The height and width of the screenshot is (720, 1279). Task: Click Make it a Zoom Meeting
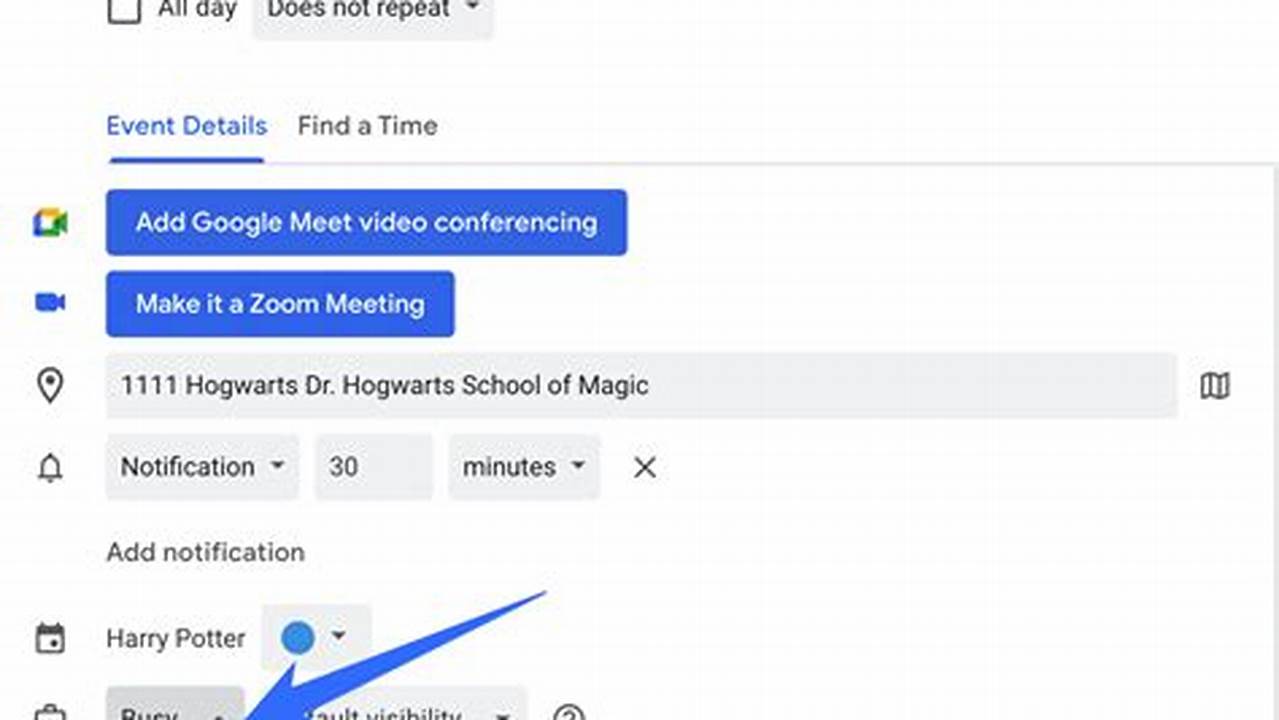tap(280, 304)
